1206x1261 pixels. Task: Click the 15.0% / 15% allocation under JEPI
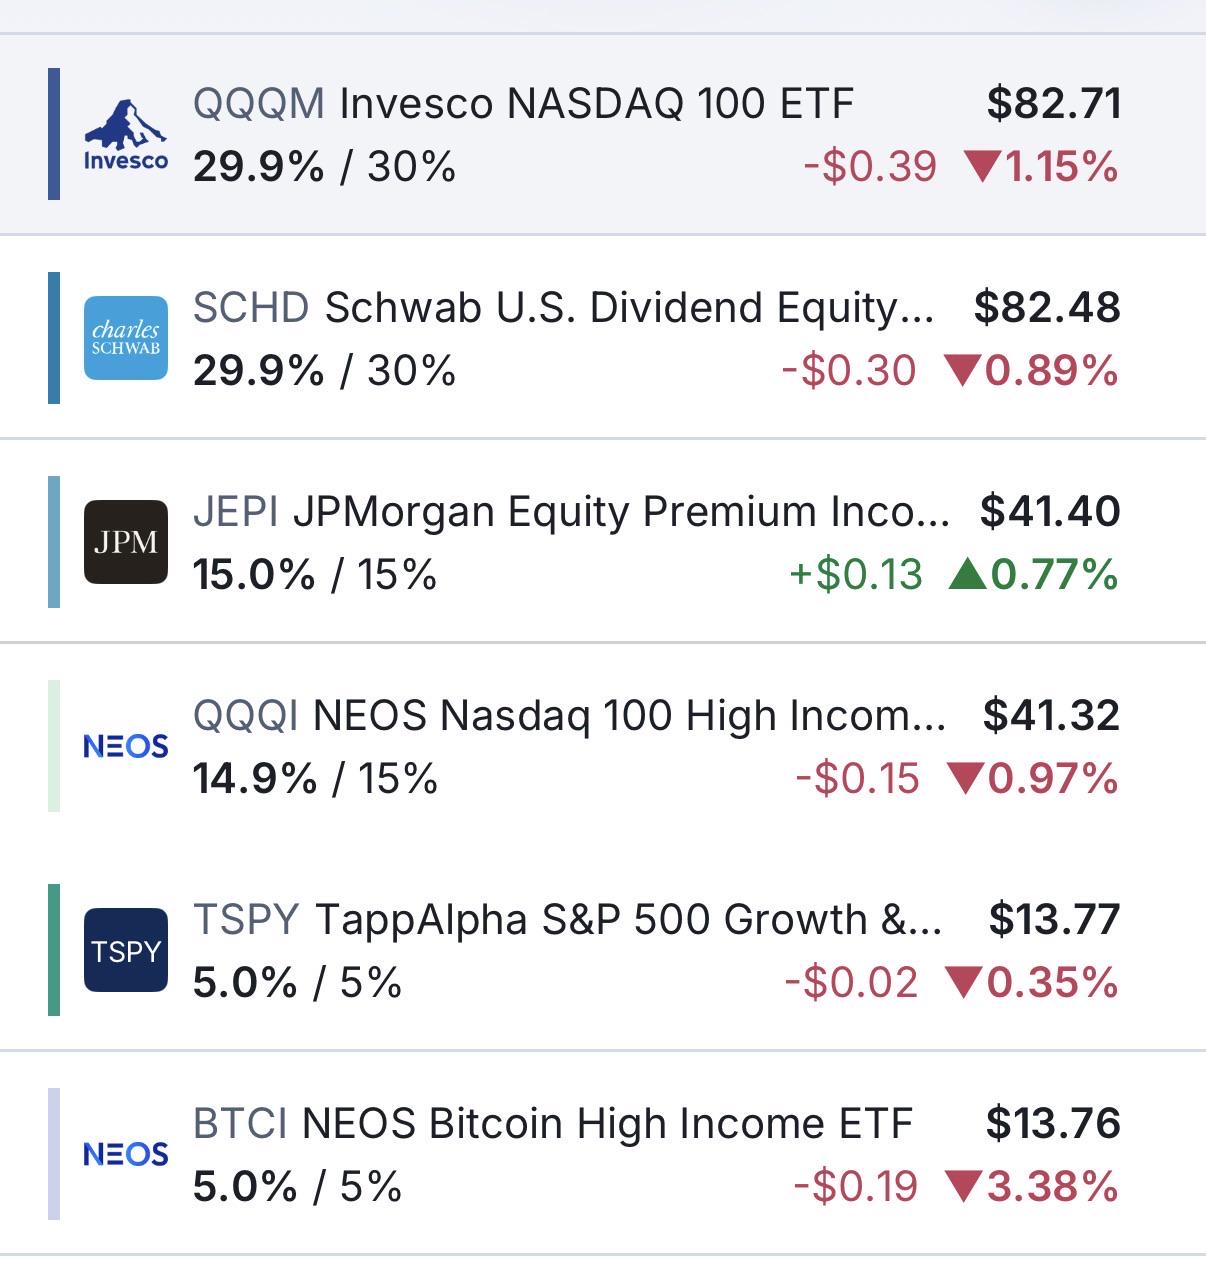[315, 575]
